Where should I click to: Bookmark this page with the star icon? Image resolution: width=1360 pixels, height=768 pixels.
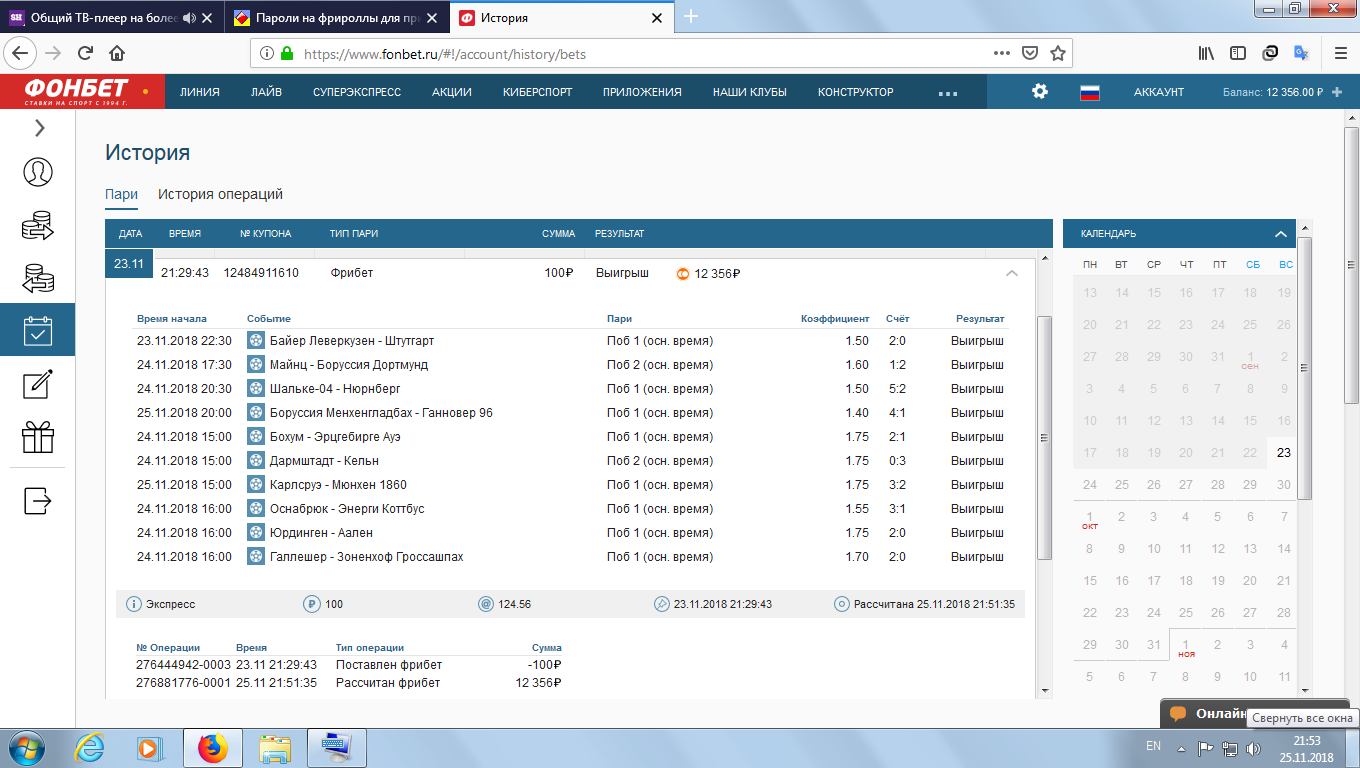coord(1058,54)
